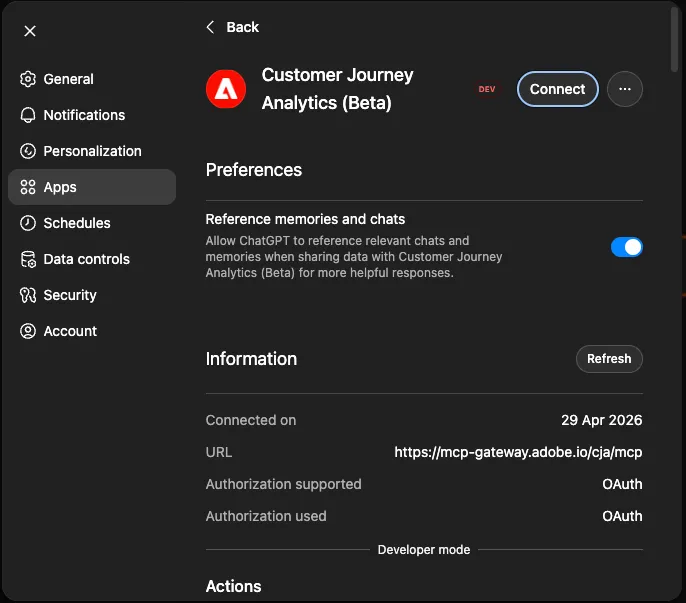
Task: Connect Customer Journey Analytics app
Action: point(557,89)
